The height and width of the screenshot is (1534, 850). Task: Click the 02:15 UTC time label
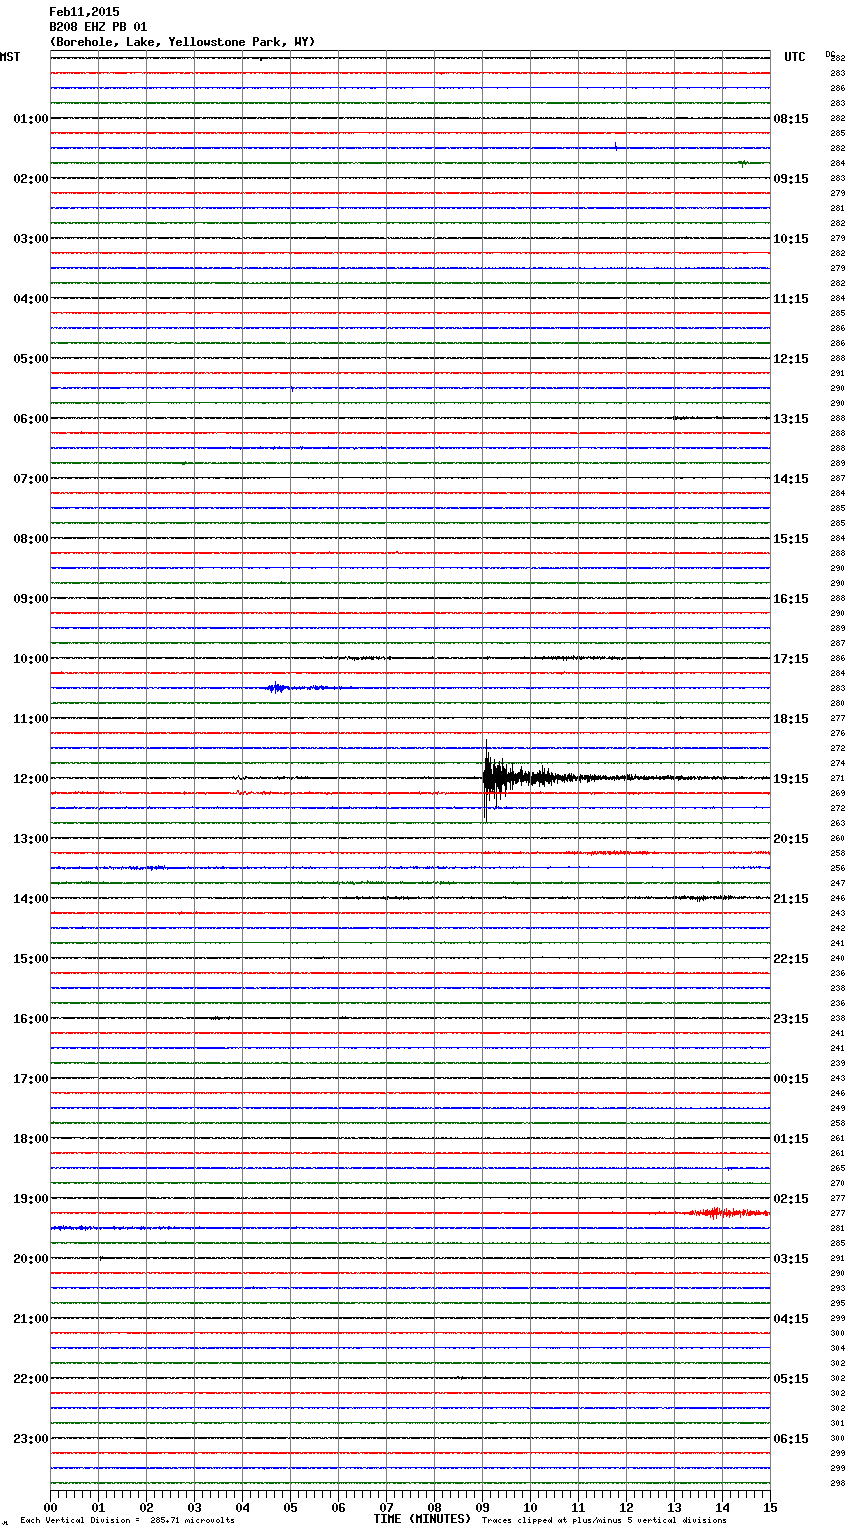tap(791, 1199)
